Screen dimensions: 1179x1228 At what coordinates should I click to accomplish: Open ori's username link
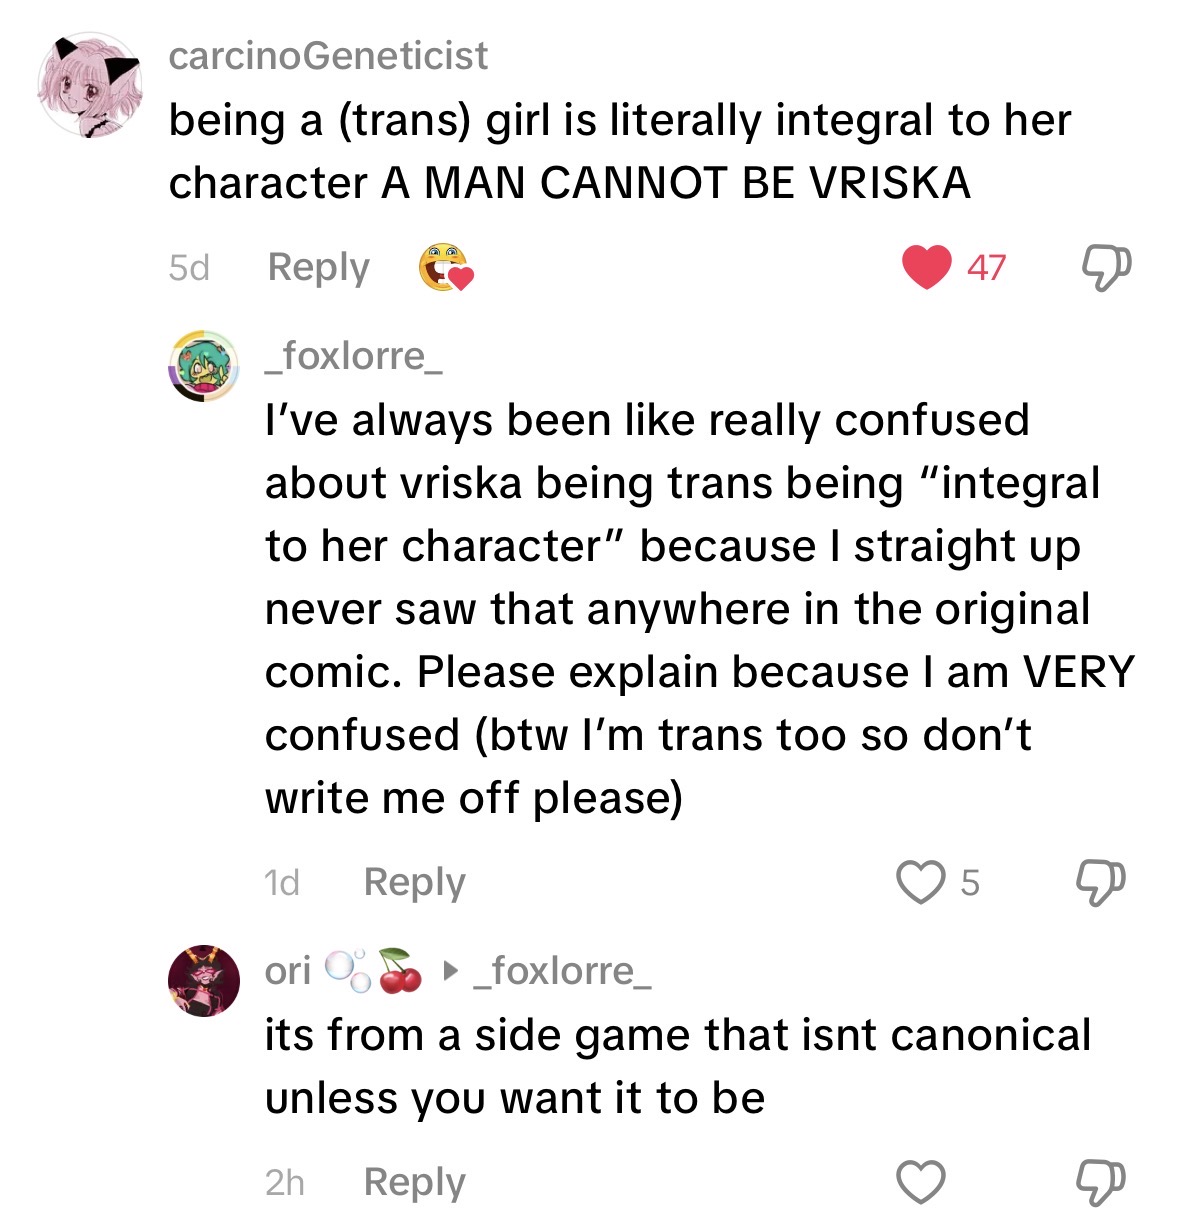288,970
